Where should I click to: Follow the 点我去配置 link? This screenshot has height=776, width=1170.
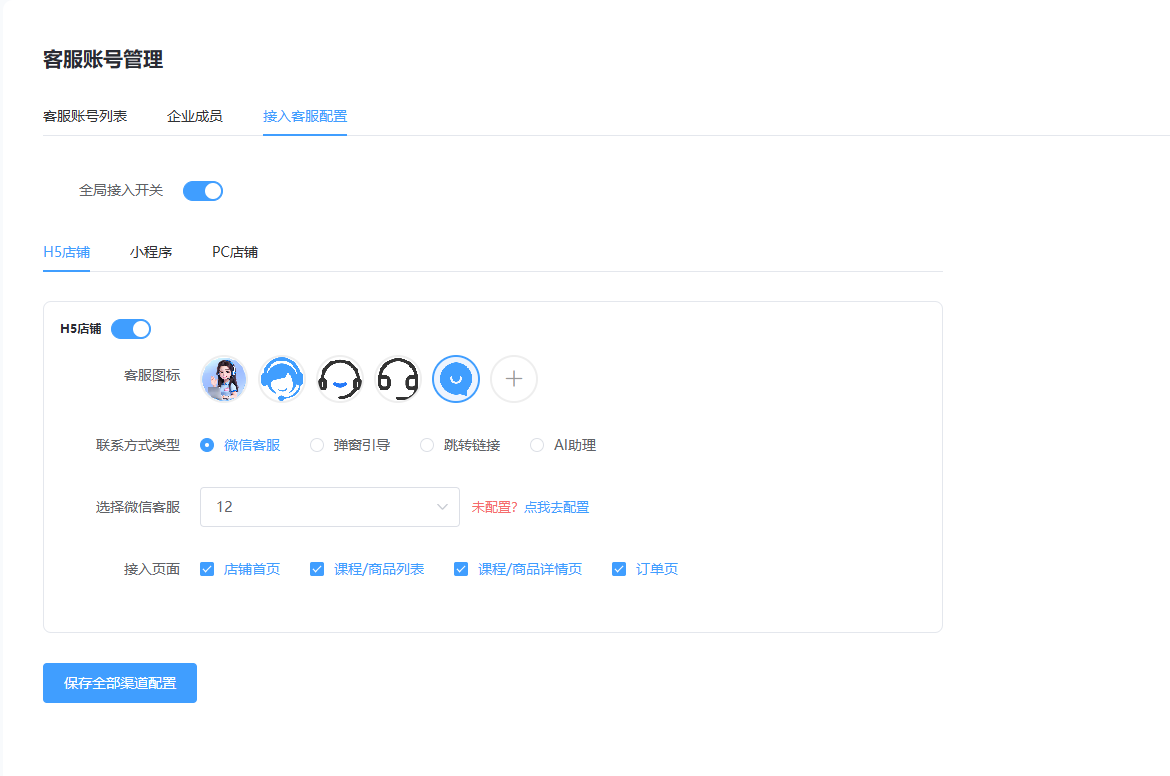(557, 507)
